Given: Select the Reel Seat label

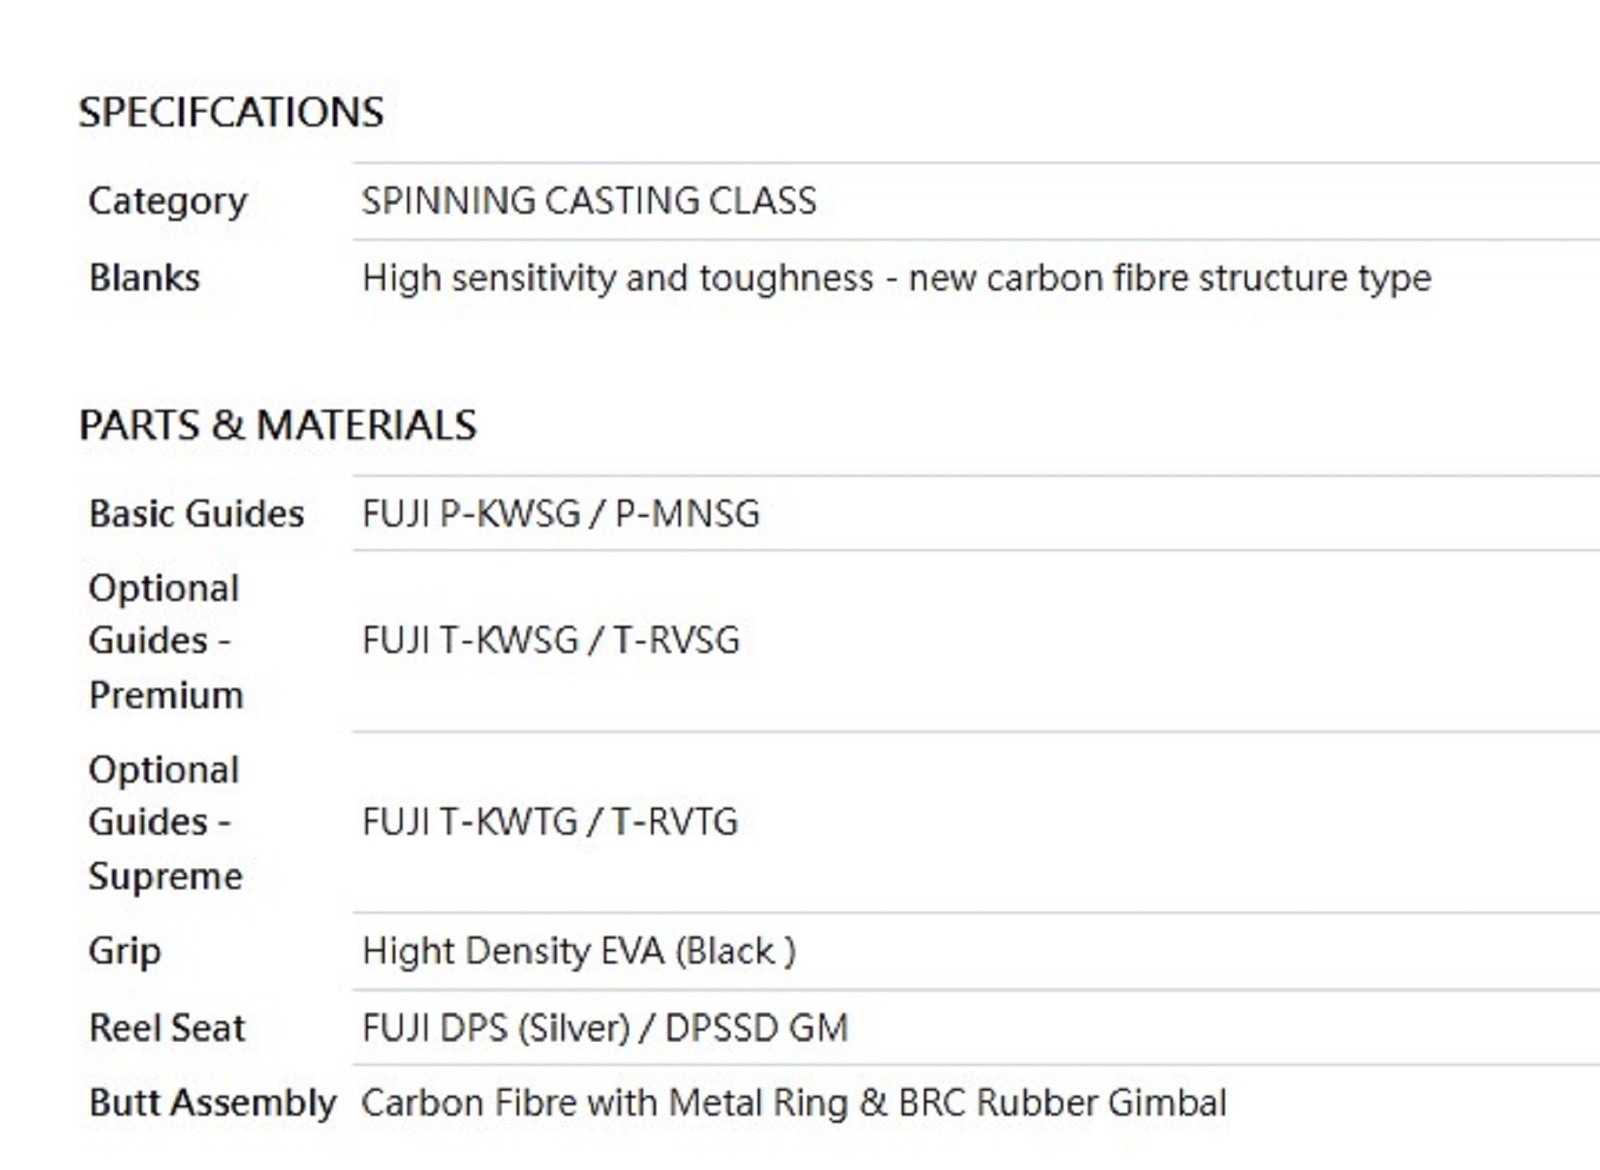Looking at the screenshot, I should (x=167, y=1028).
